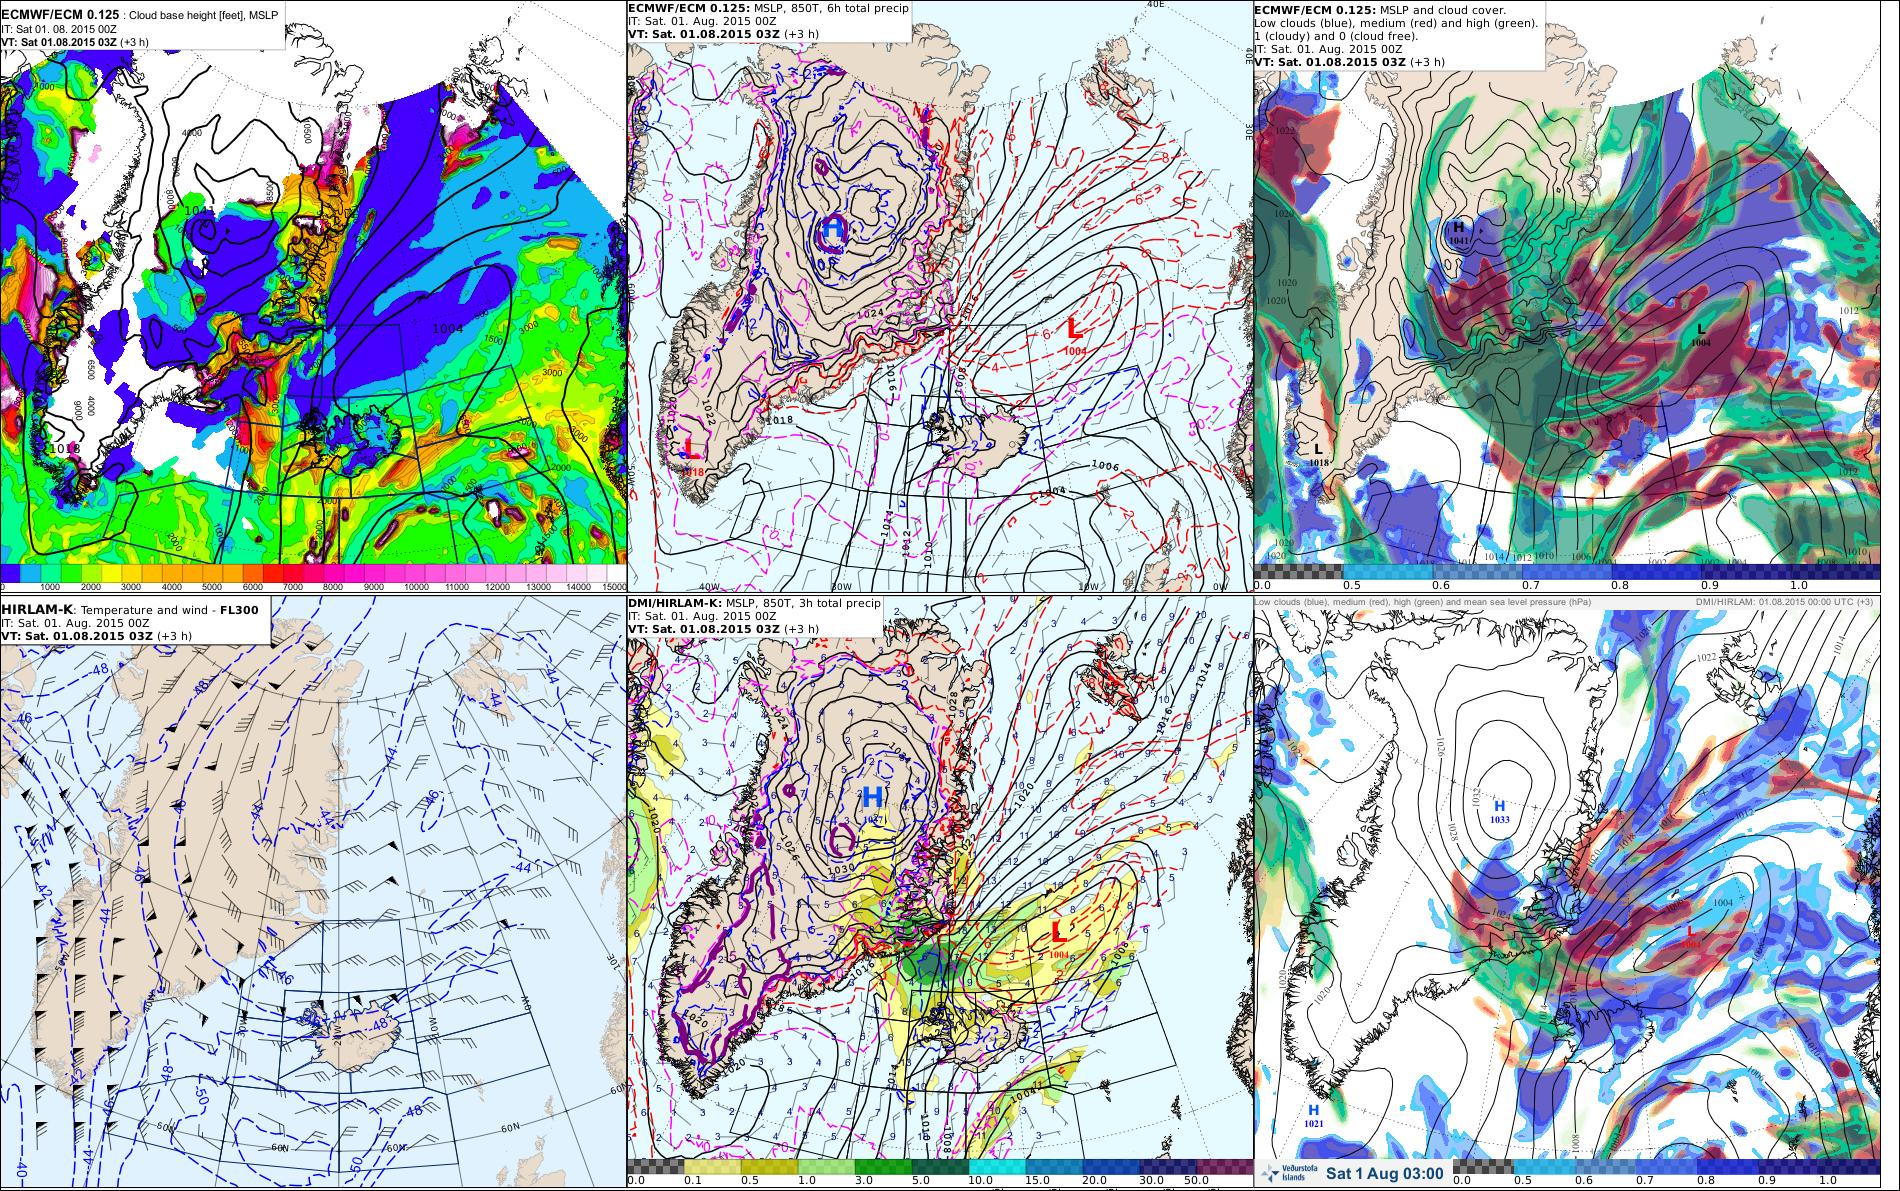Click the 'Sat 1 Aug 03:00' timestamp label
Screen dimensions: 1900x1191
click(1385, 1173)
